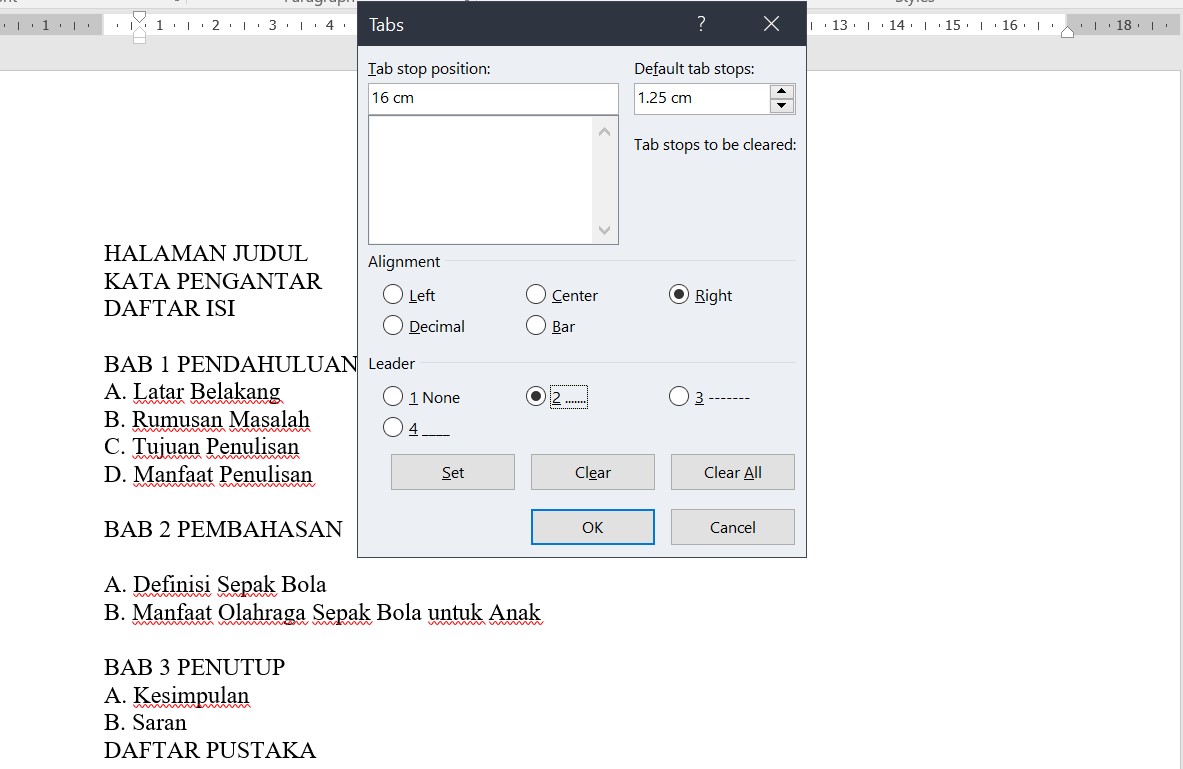The image size is (1183, 769).
Task: Click the Default tab stops value field
Action: click(x=701, y=98)
